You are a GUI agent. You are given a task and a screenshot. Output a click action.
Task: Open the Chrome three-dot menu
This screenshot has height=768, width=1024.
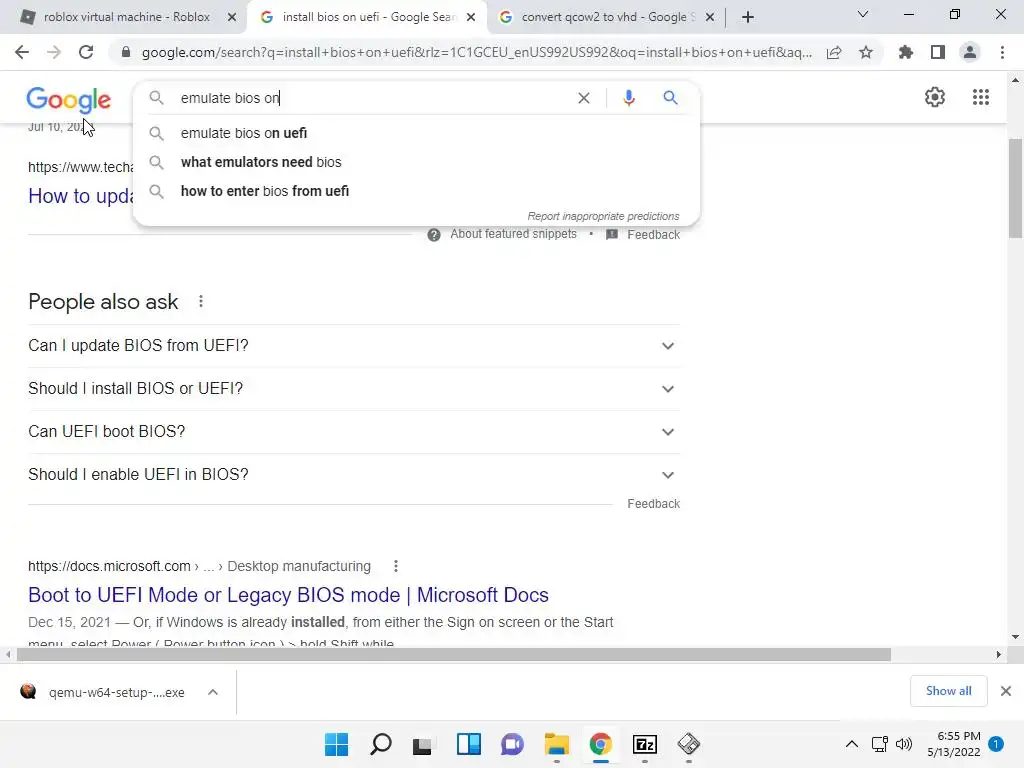click(x=1002, y=52)
